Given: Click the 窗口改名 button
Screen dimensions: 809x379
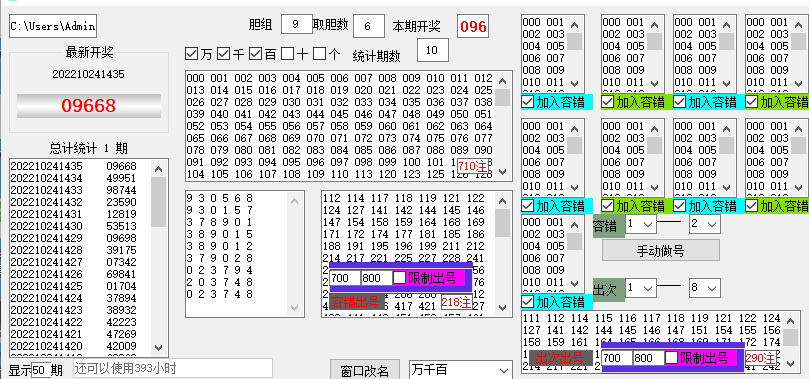Looking at the screenshot, I should [x=365, y=371].
